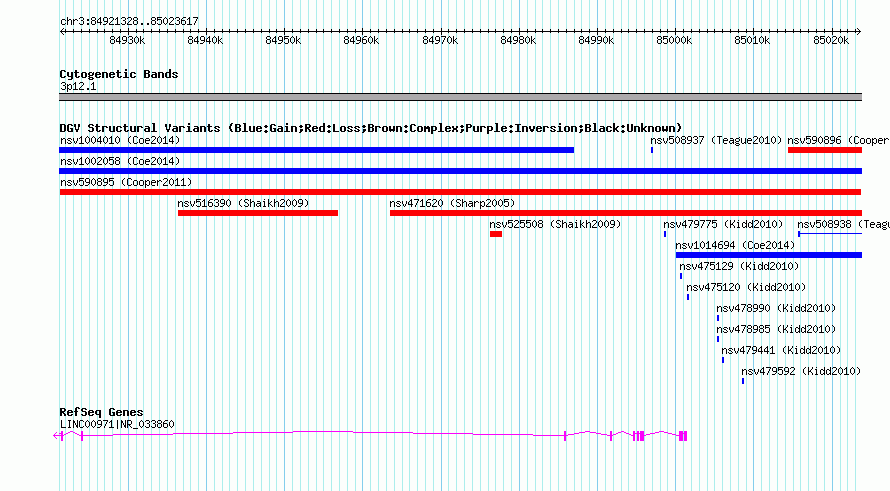Click the nsv590896 red bar at top right
This screenshot has width=890, height=491.
pos(825,150)
